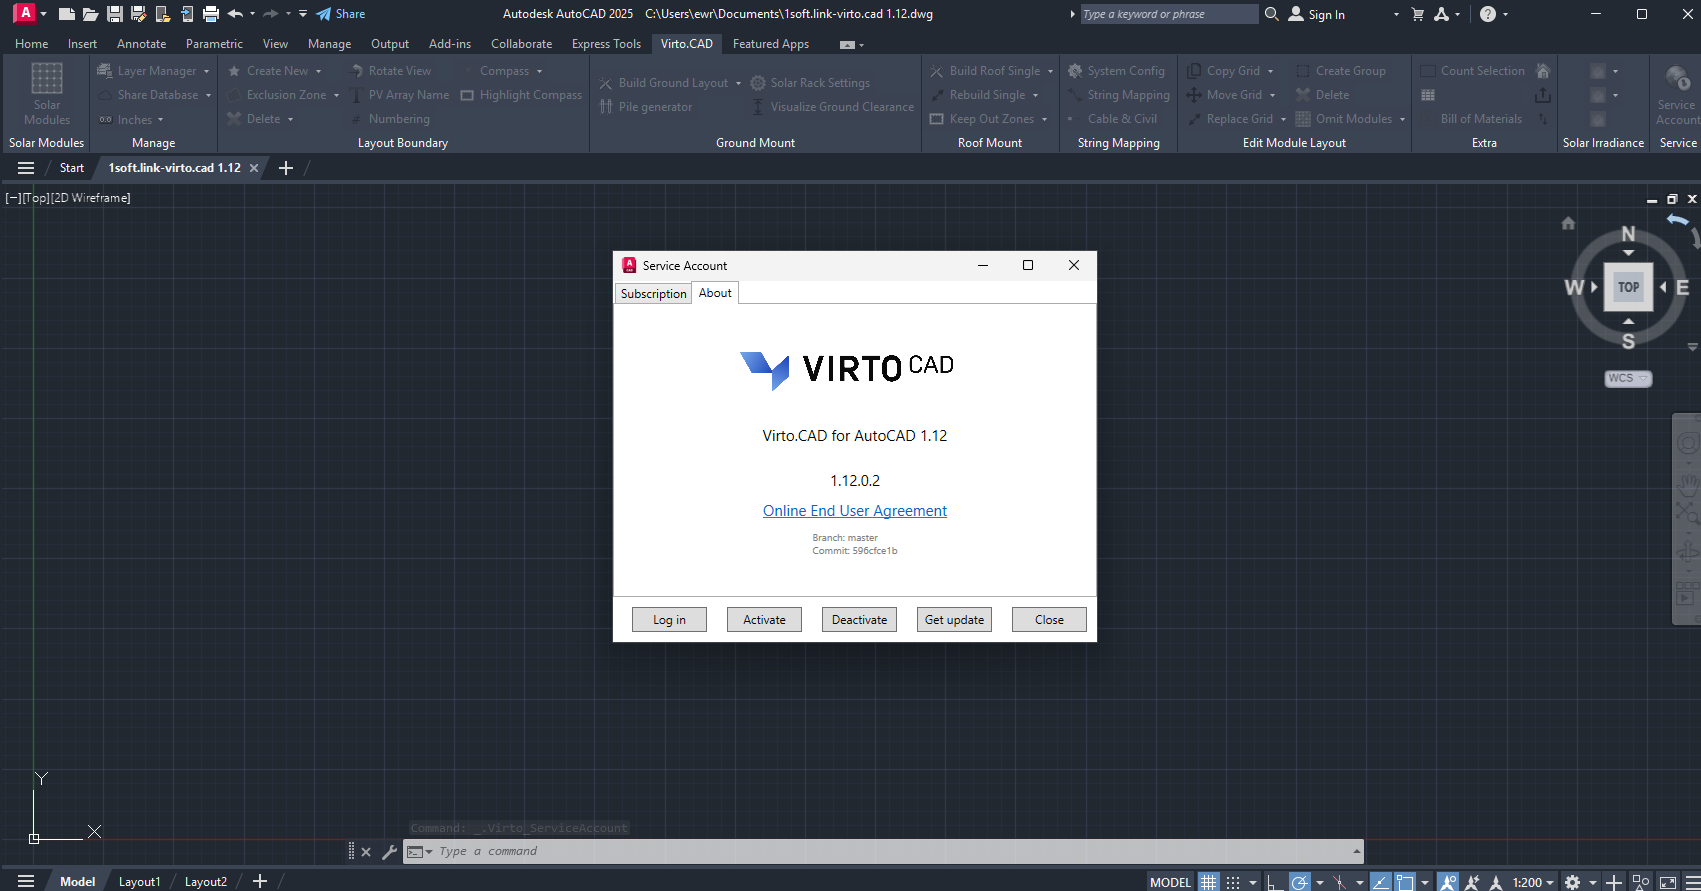The height and width of the screenshot is (891, 1701).
Task: Click the Open file icon
Action: coord(90,14)
